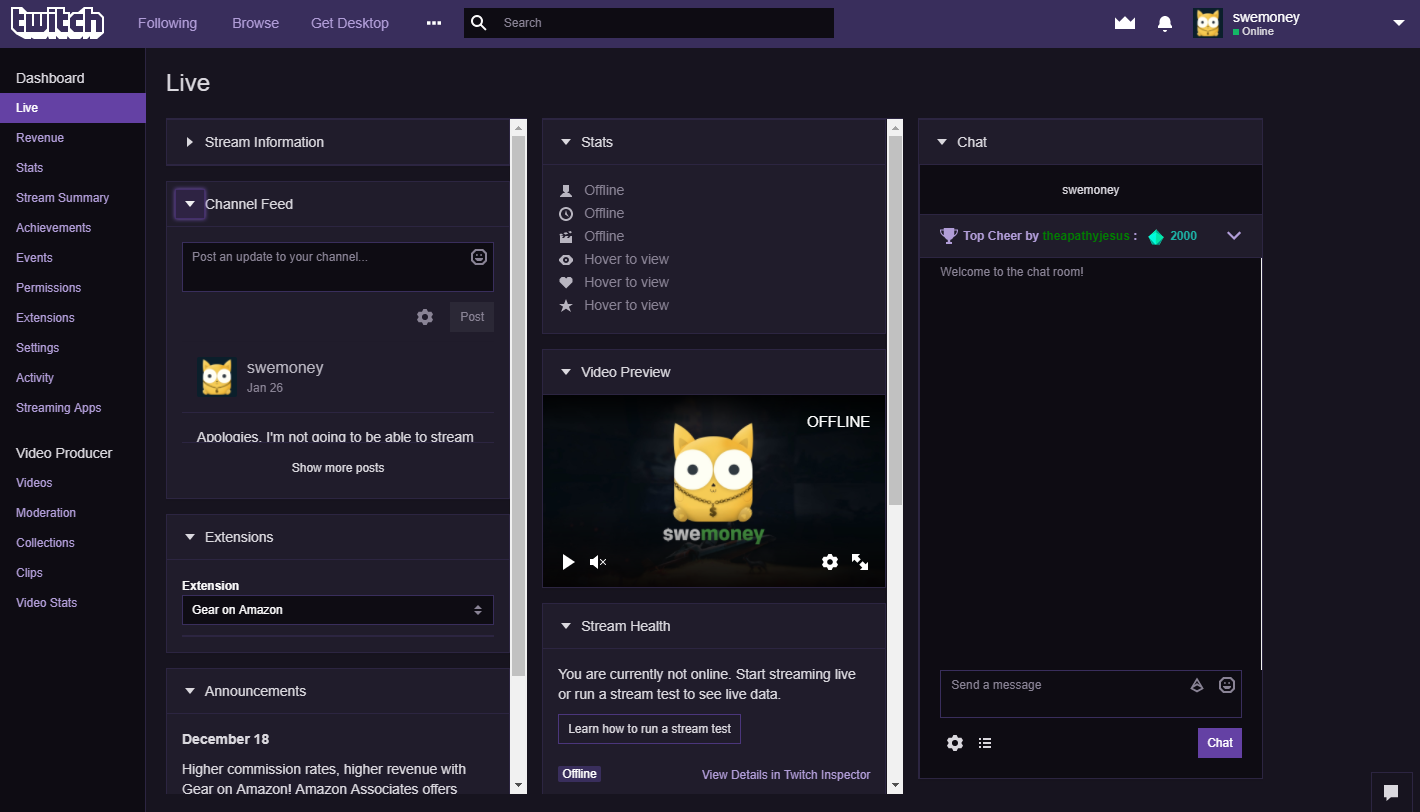
Task: Click Learn how to run a stream test
Action: pos(650,729)
